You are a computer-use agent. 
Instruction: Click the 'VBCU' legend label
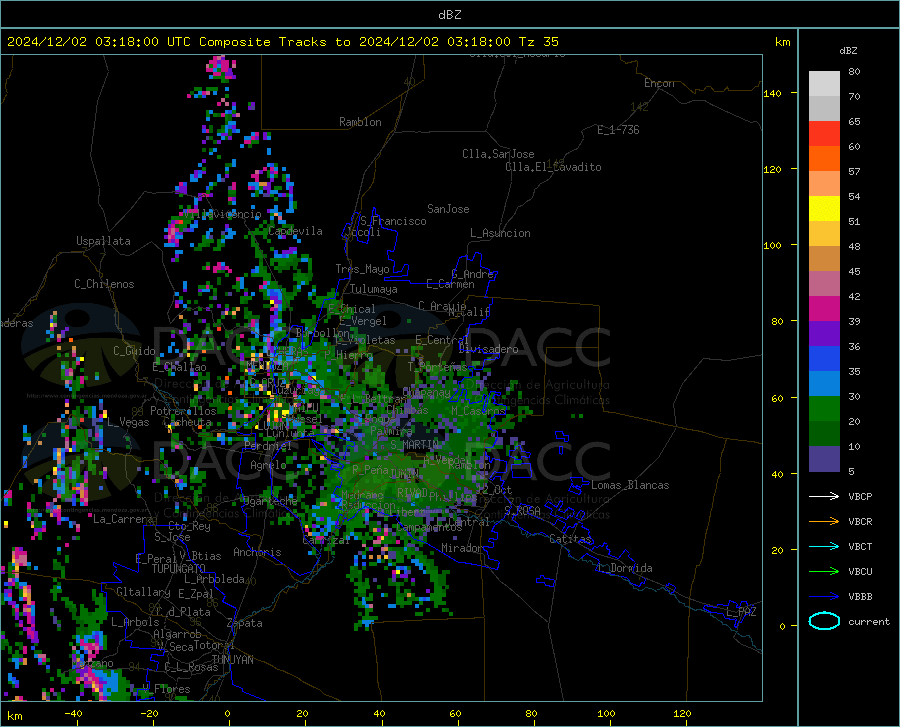[x=860, y=572]
